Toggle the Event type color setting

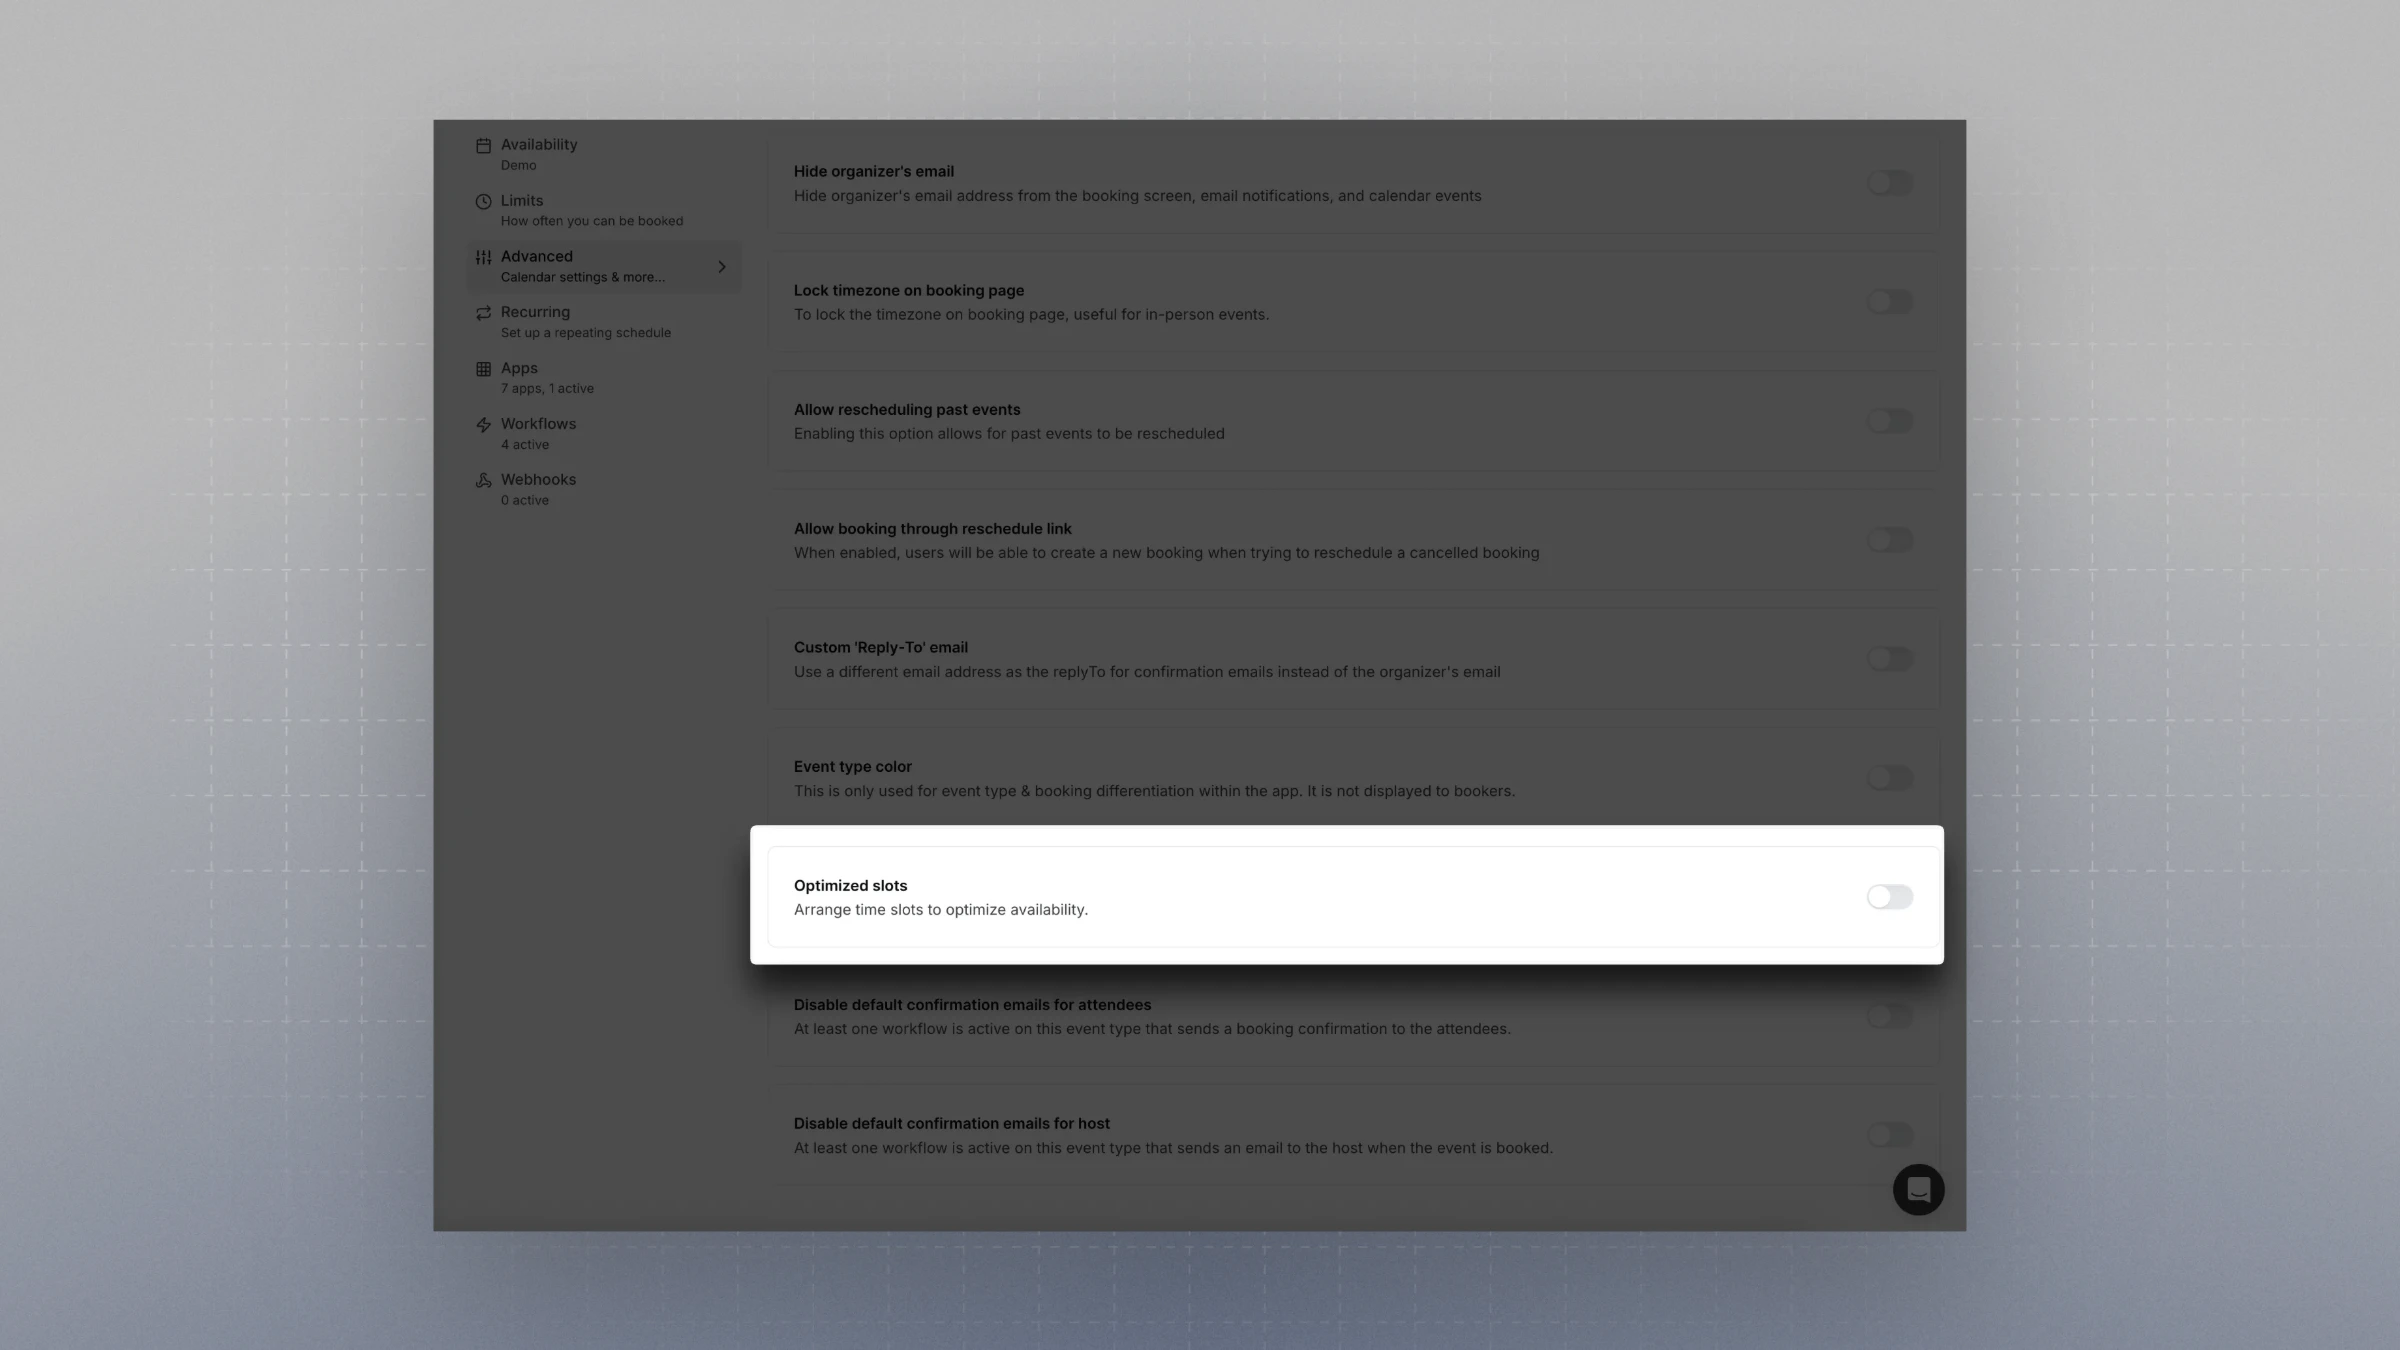click(x=1888, y=777)
